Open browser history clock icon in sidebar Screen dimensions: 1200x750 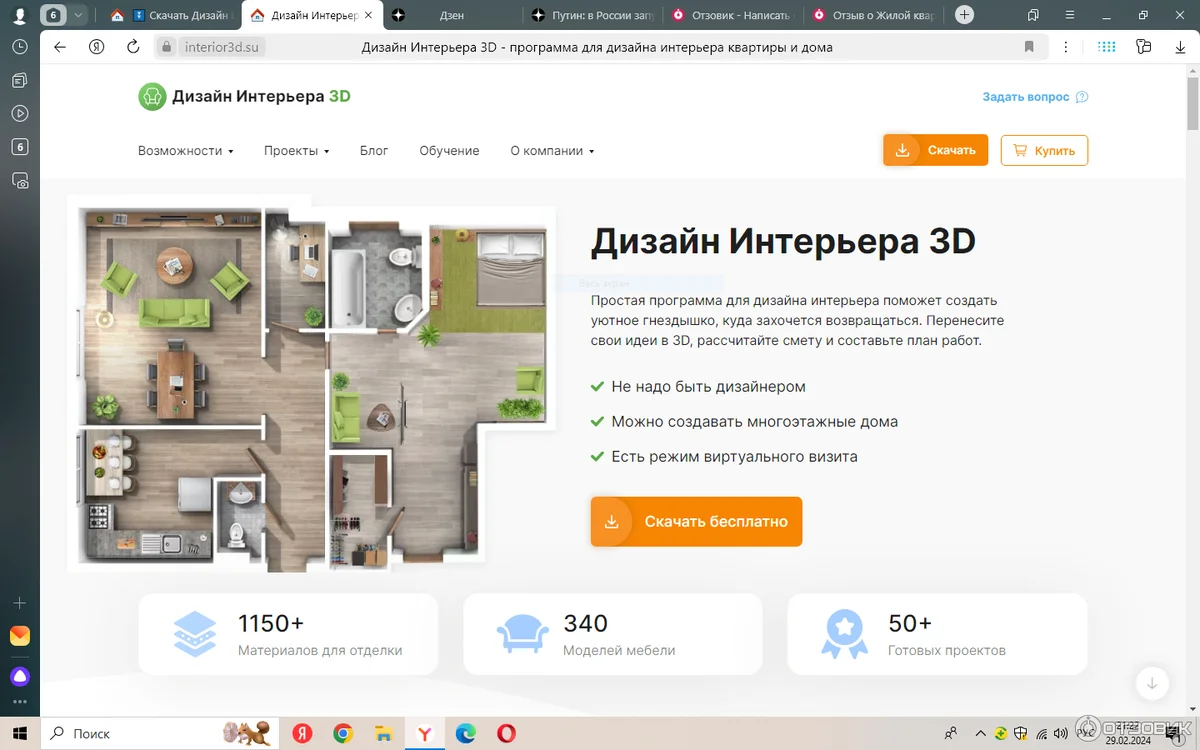tap(19, 47)
